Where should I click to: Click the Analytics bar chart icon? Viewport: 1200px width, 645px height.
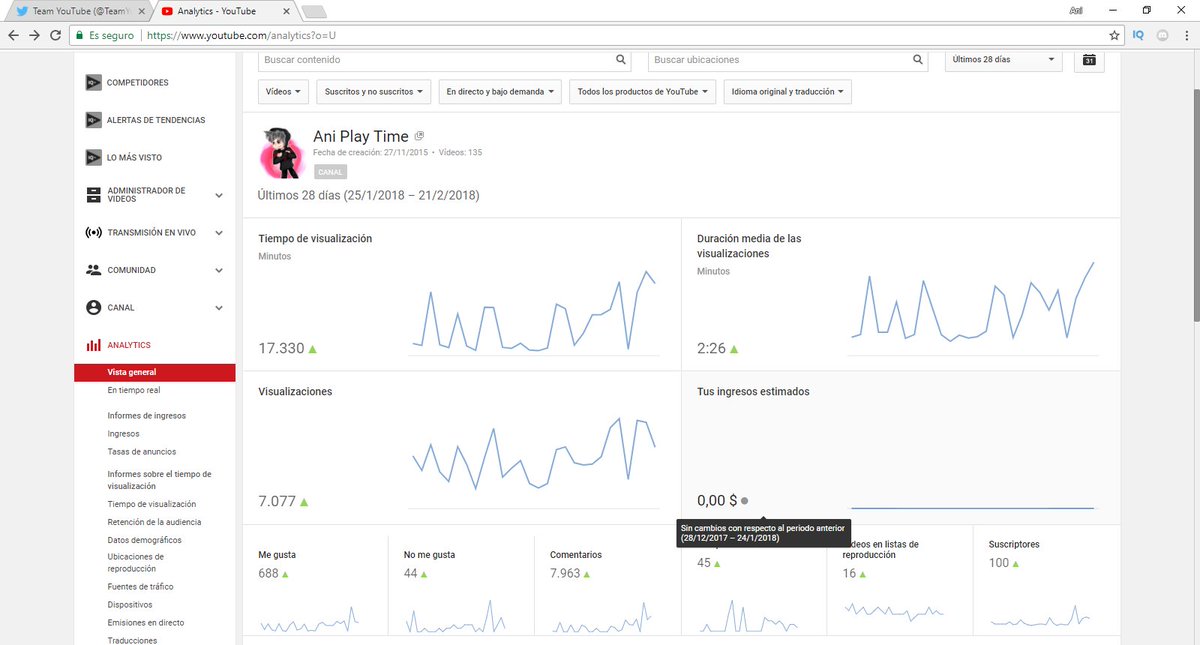coord(93,345)
